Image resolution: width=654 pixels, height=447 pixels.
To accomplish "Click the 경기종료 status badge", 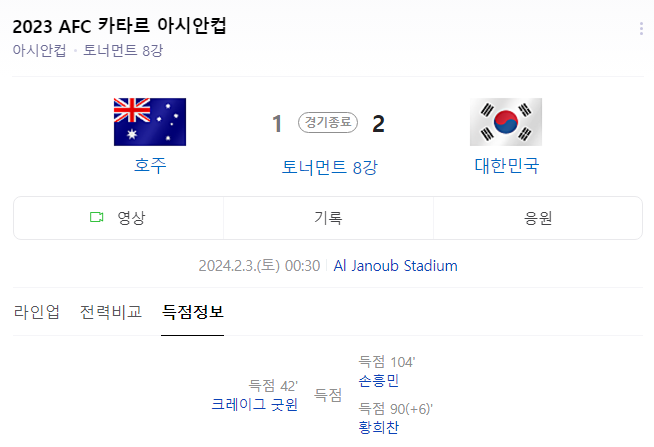I will (x=328, y=124).
